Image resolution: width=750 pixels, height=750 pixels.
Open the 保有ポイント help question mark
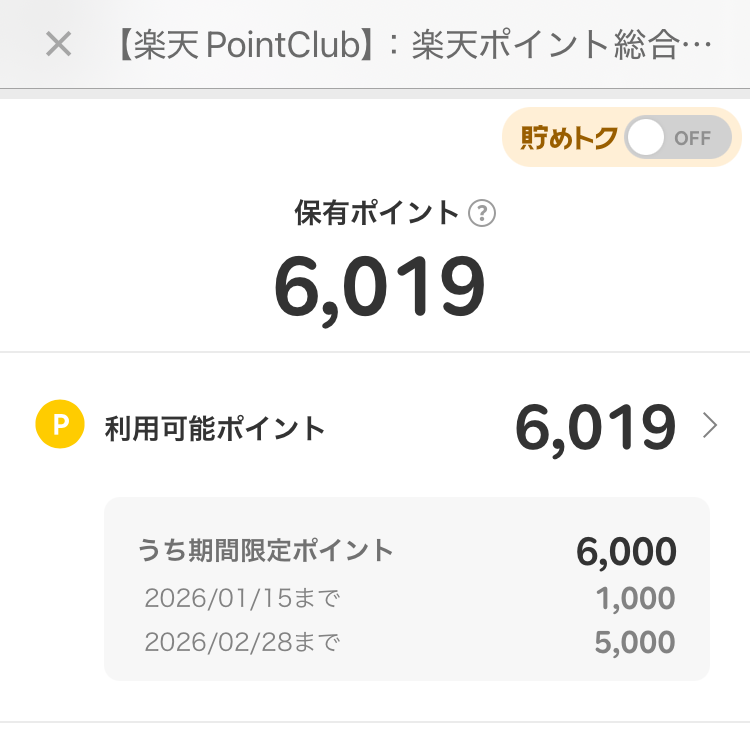tap(483, 213)
